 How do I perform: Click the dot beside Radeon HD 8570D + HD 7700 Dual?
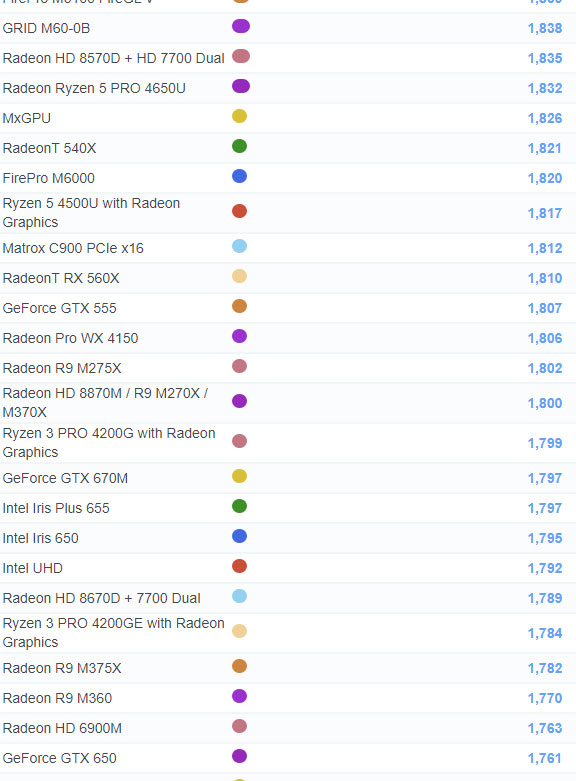pos(241,56)
